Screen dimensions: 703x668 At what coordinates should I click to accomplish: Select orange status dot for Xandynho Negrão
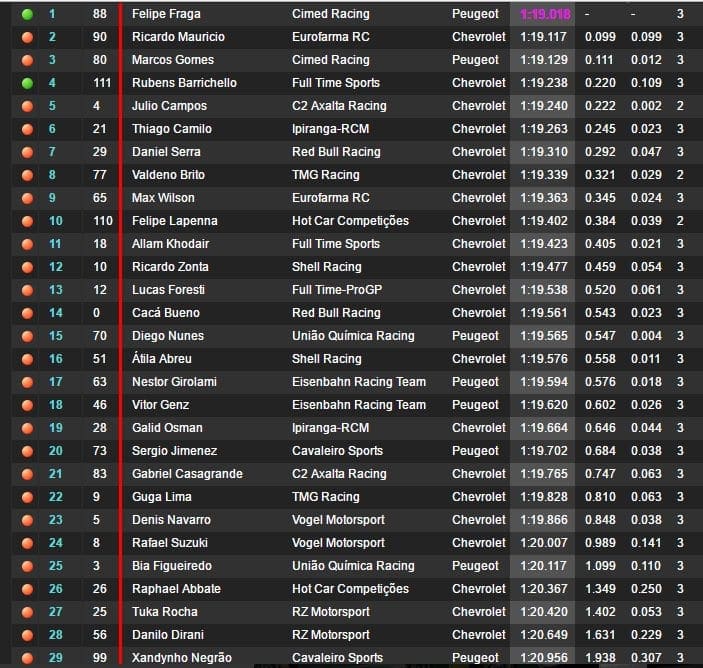(x=27, y=658)
